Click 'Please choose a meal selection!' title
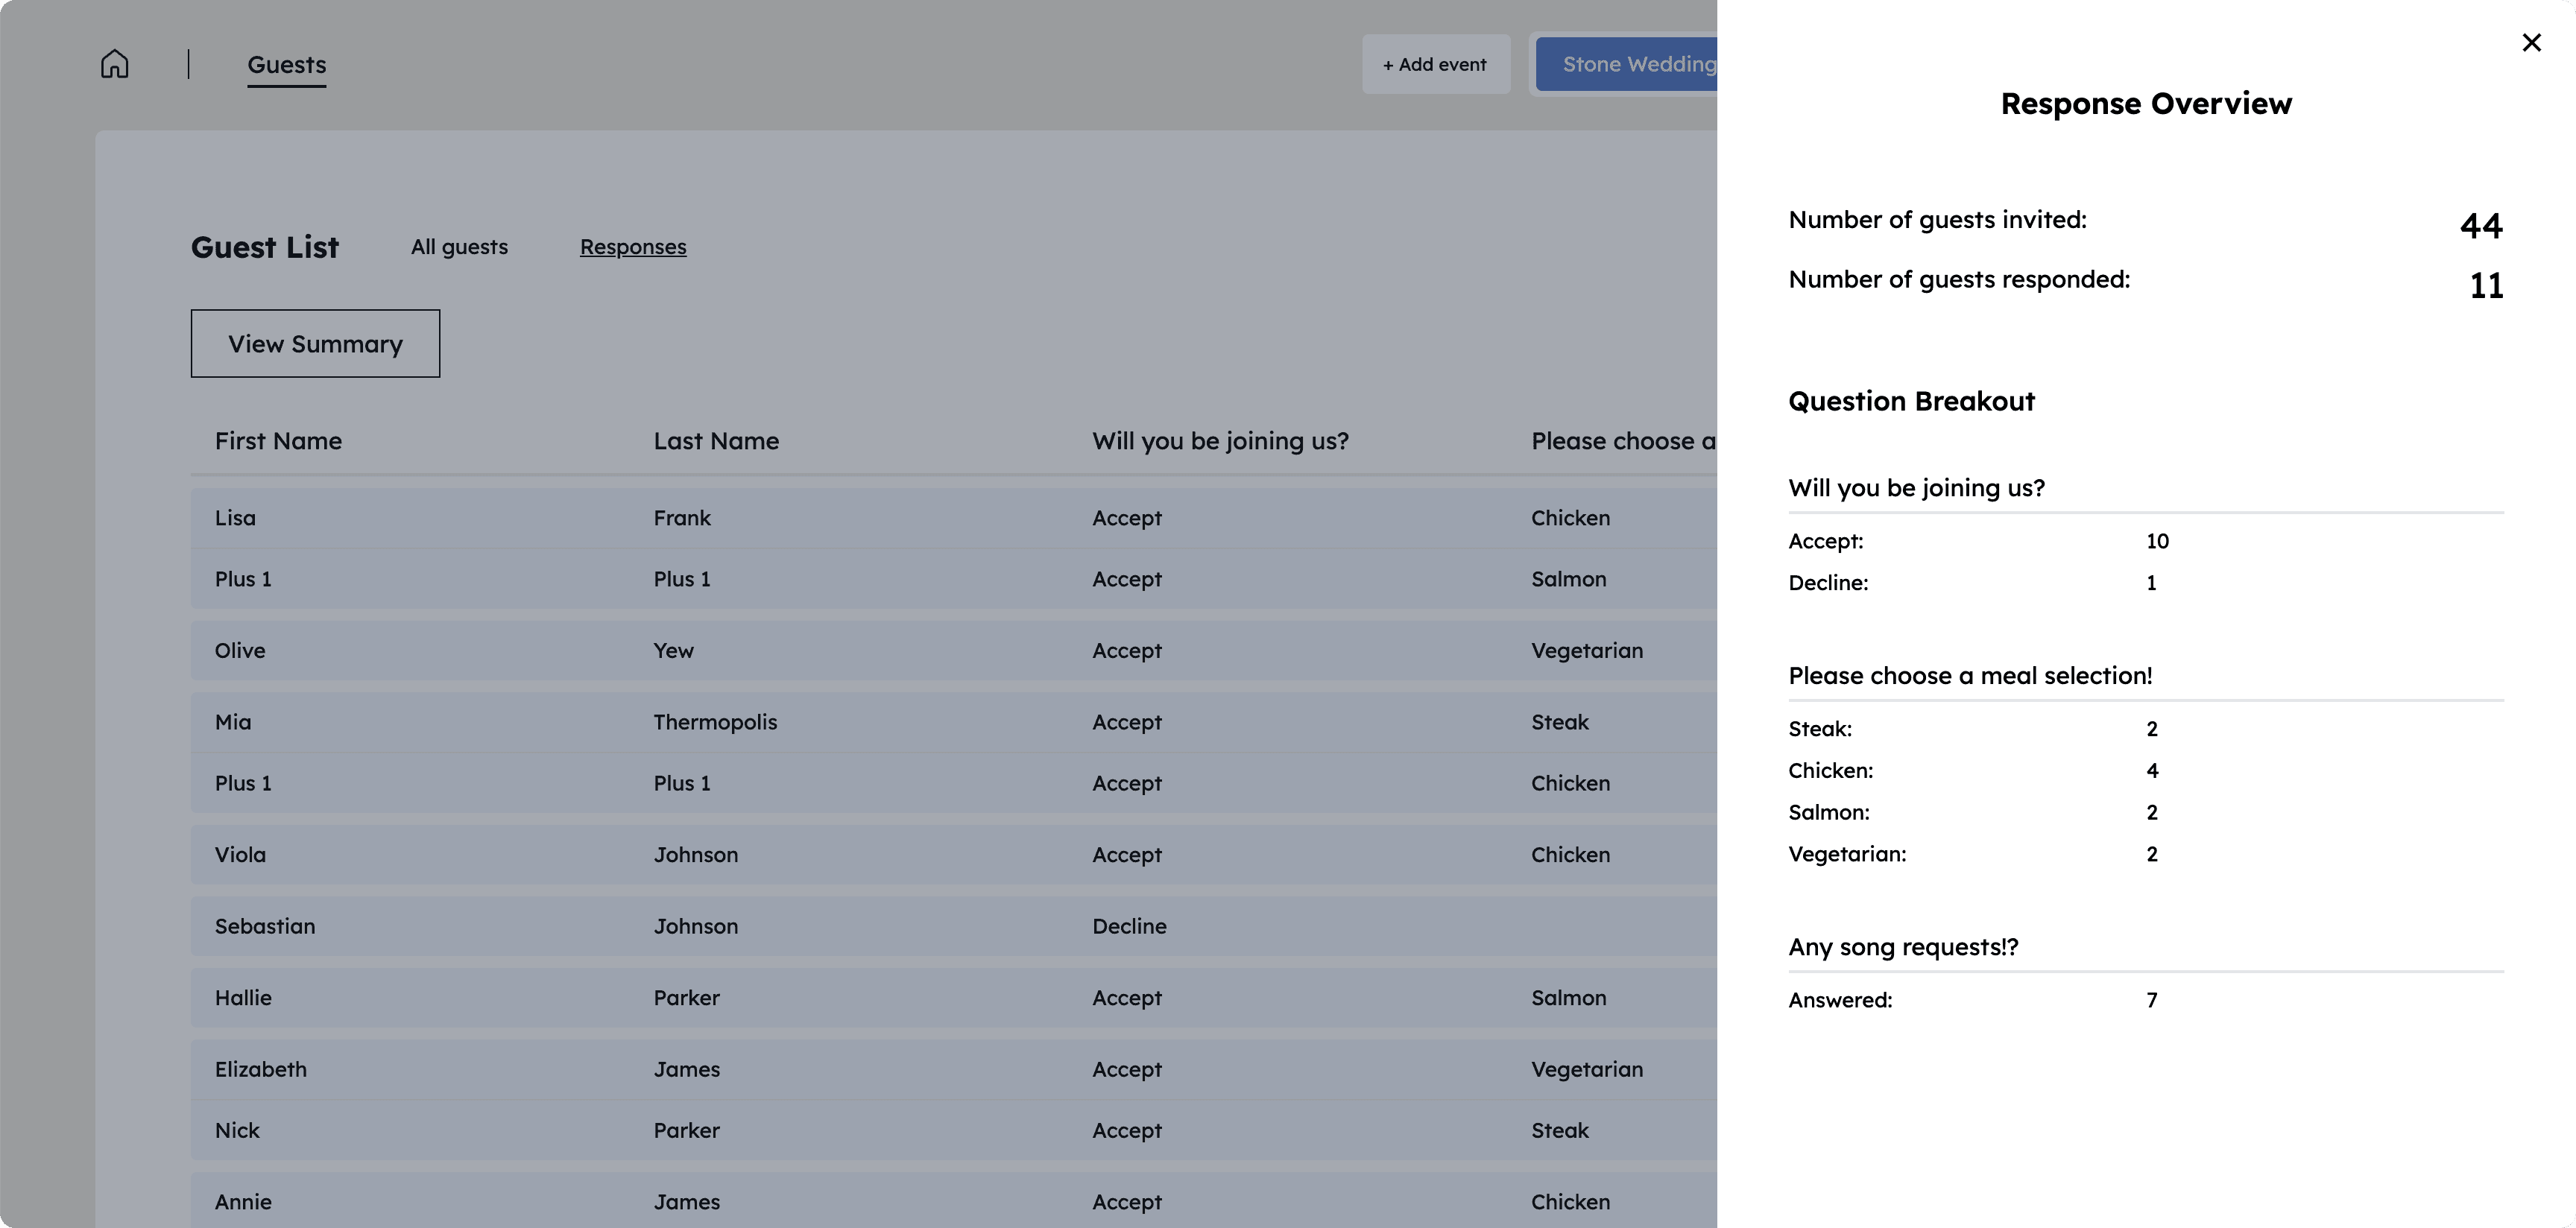 click(x=1970, y=676)
